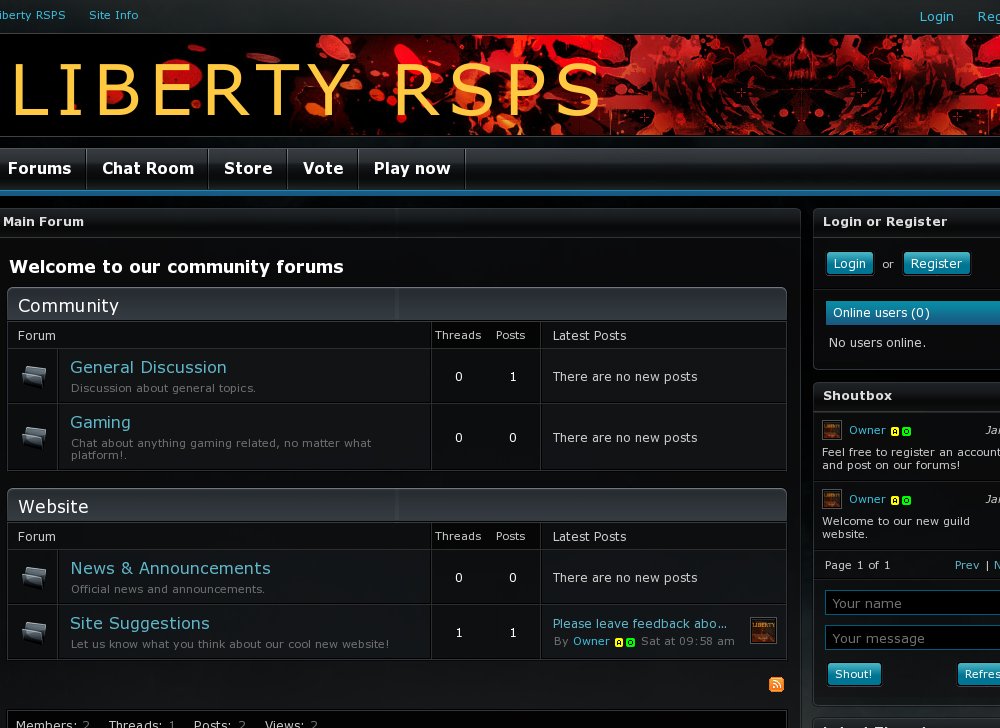Switch to the Chat Room tab

(x=147, y=168)
